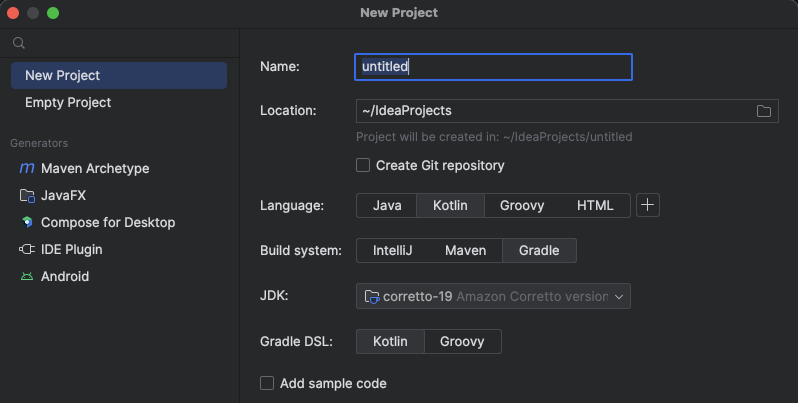The width and height of the screenshot is (798, 403).
Task: Click the JavaFX generator icon
Action: point(27,195)
